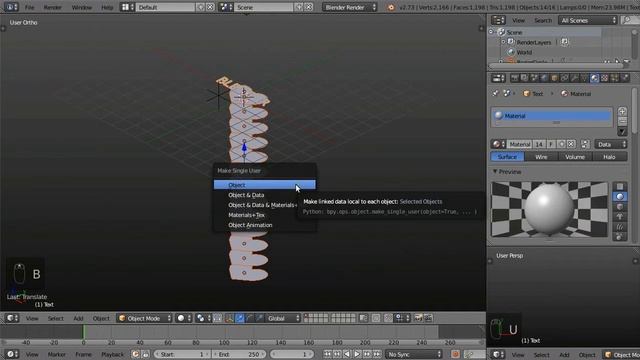Open the screen layout browse icon

tap(128, 7)
